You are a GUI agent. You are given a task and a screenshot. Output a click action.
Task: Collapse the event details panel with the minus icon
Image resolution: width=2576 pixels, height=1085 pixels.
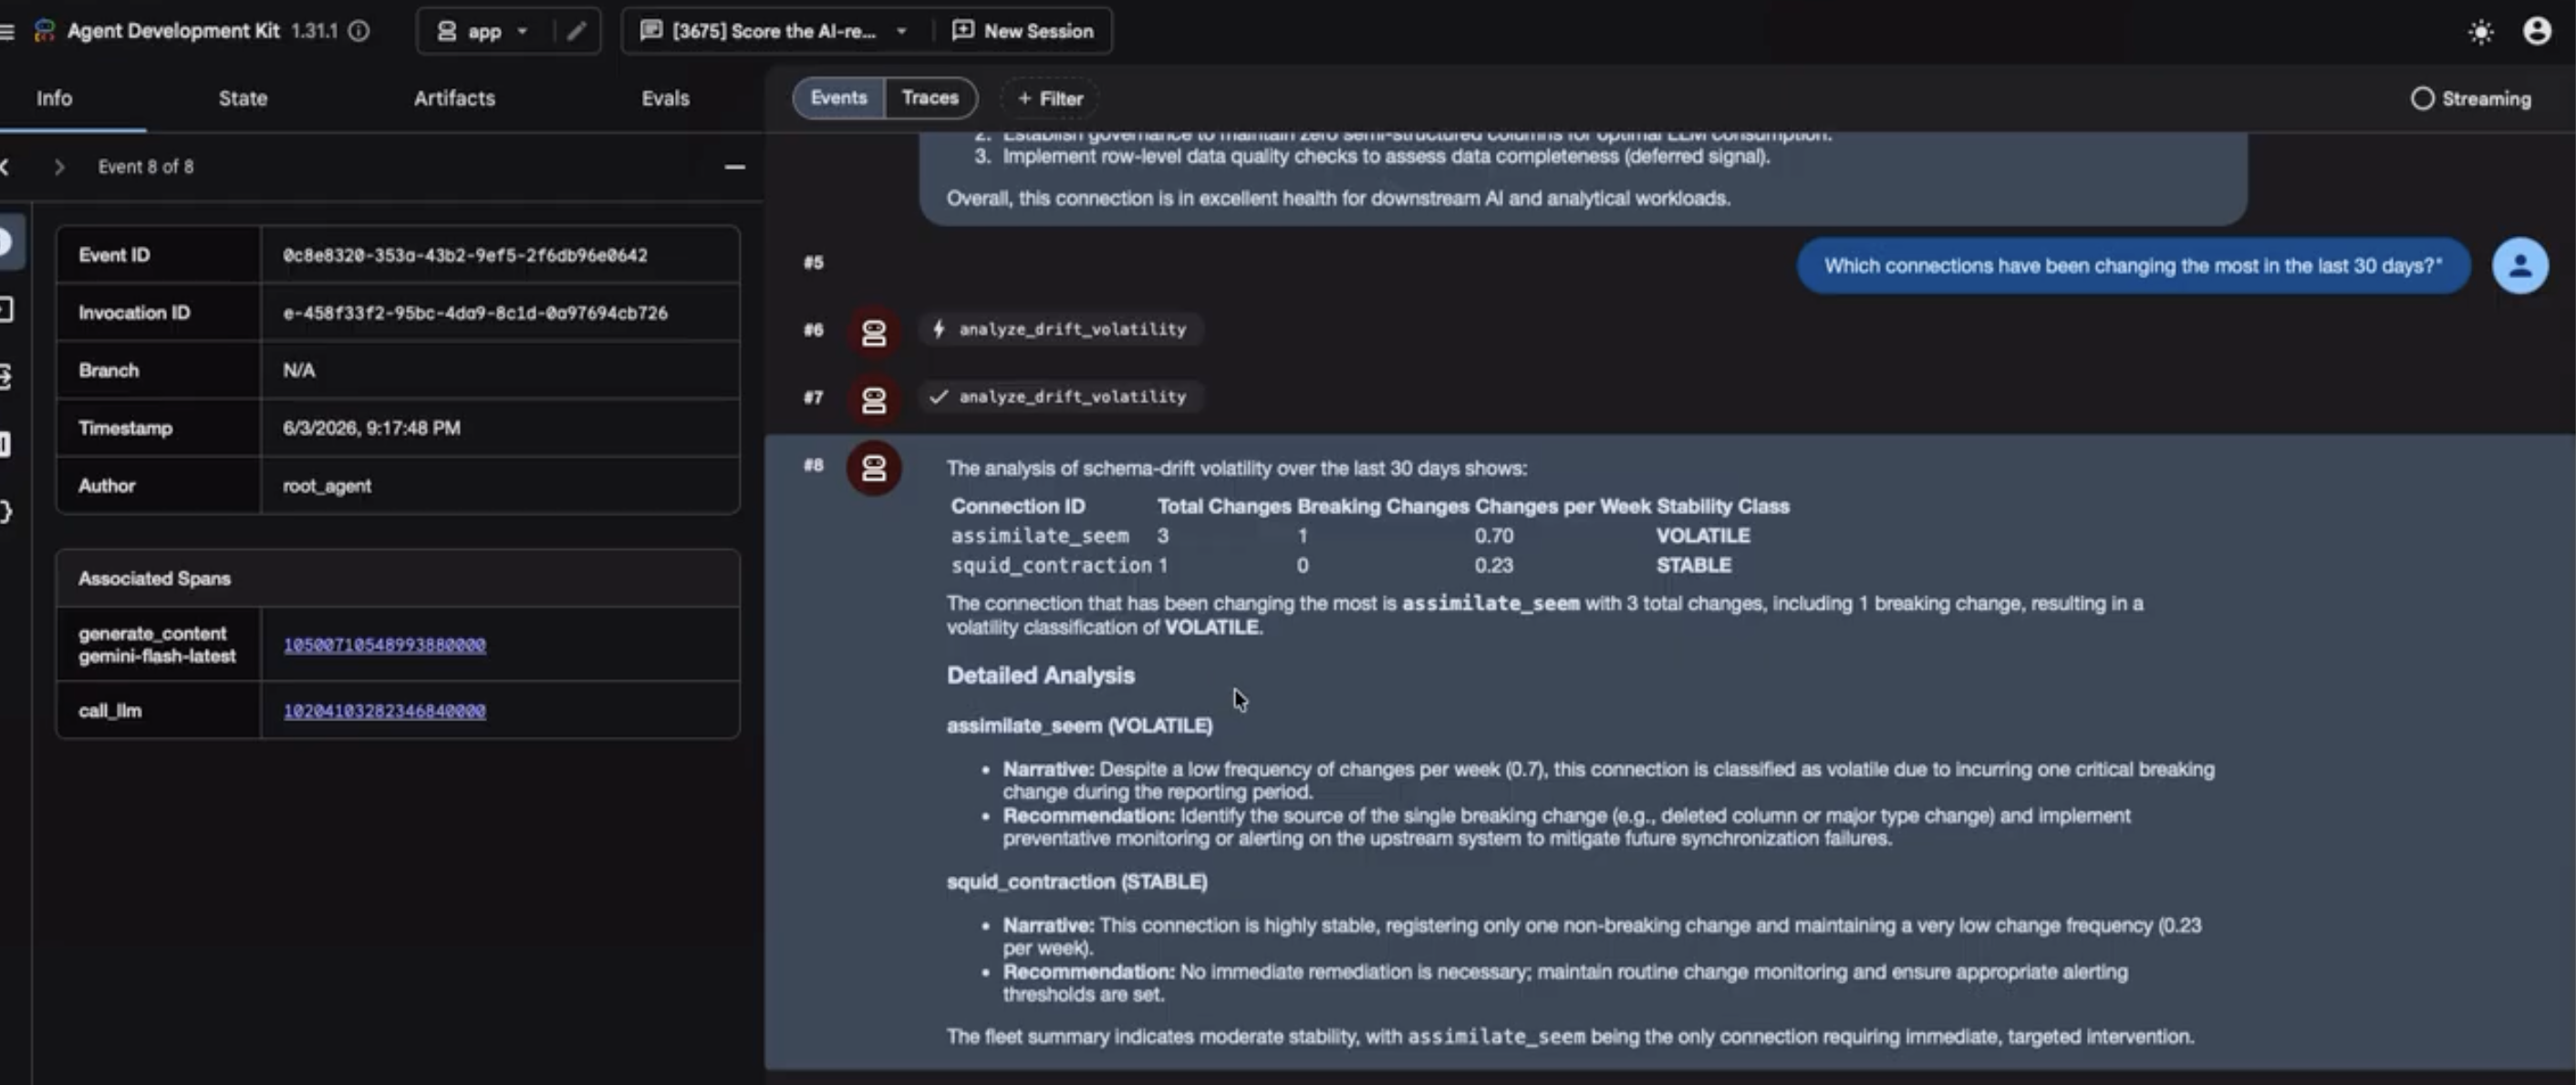[734, 167]
